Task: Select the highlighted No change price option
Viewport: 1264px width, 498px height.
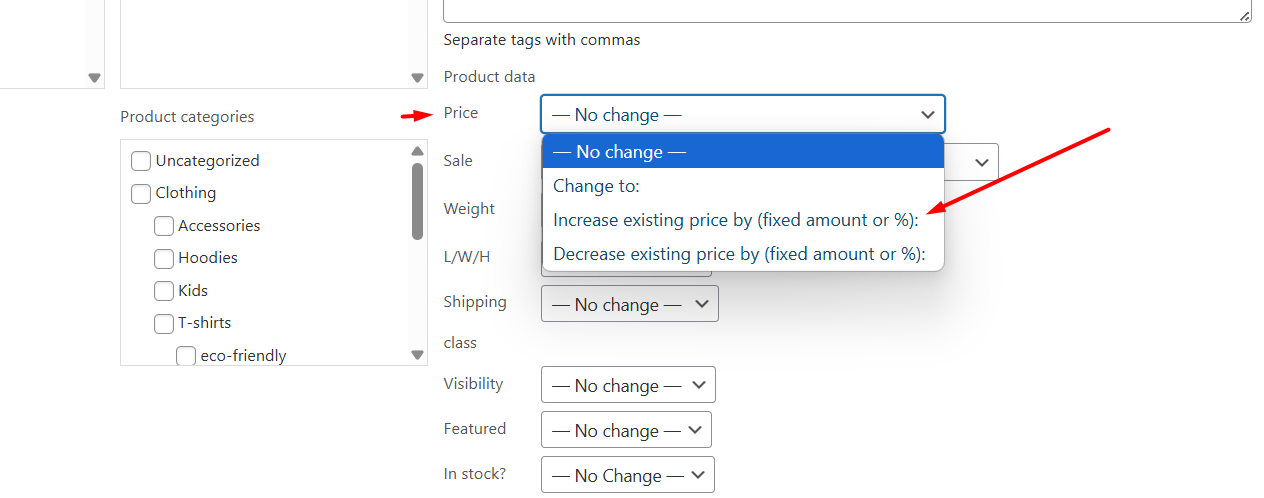Action: (743, 152)
